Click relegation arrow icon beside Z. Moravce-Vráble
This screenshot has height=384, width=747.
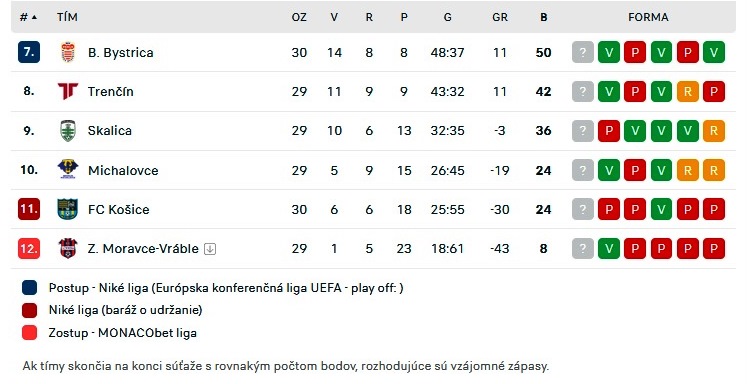pyautogui.click(x=210, y=249)
